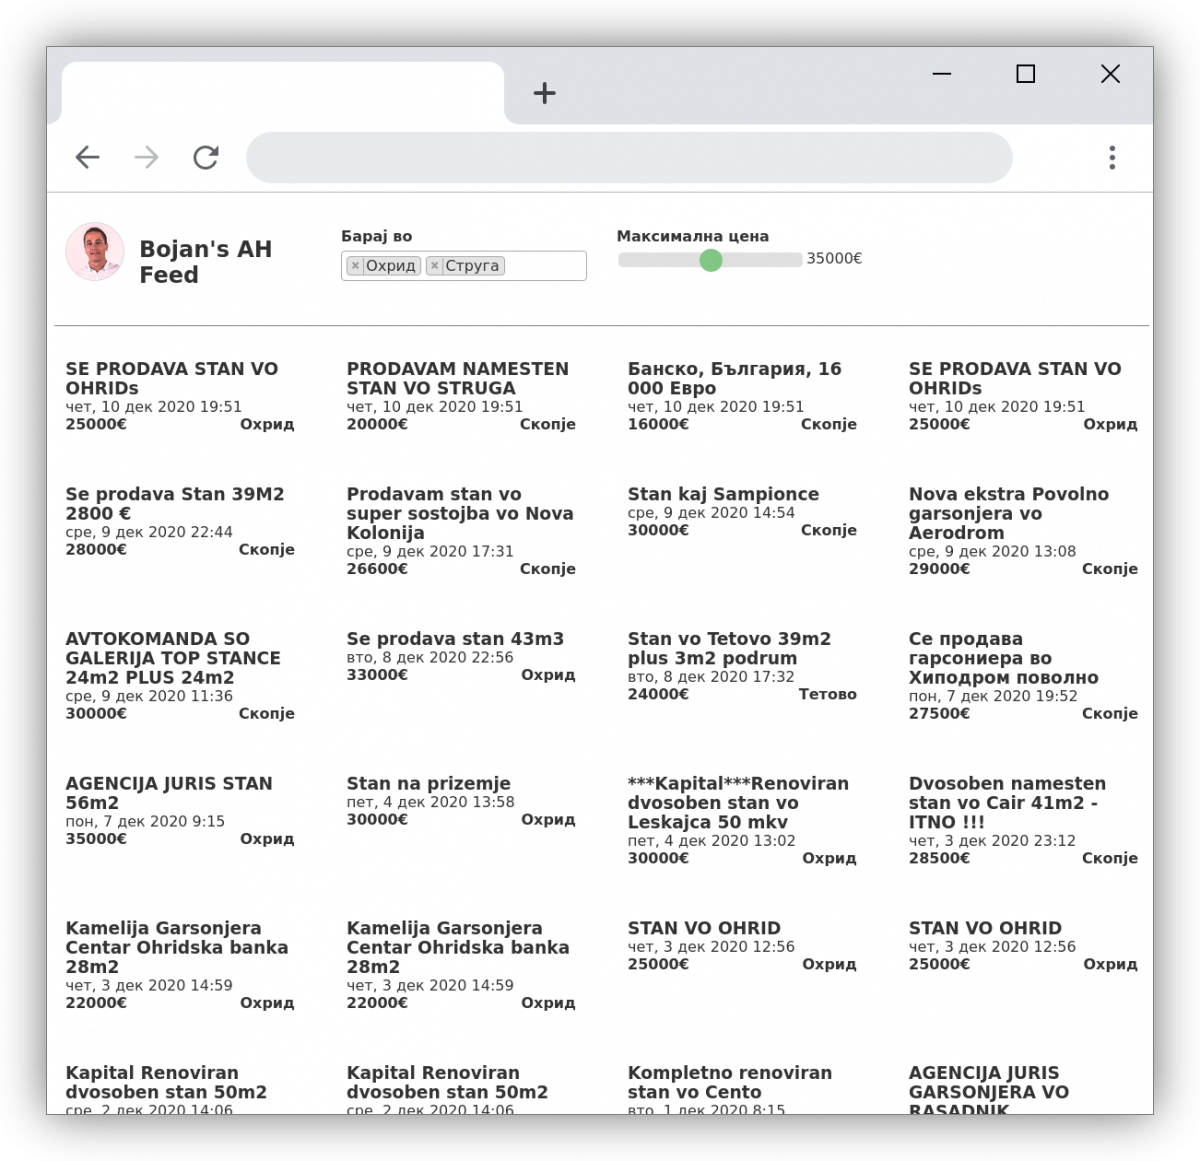Viewport: 1200px width, 1161px height.
Task: Open listing PRODAVAM NAMESTEN STAN VO STRUGA
Action: 457,378
